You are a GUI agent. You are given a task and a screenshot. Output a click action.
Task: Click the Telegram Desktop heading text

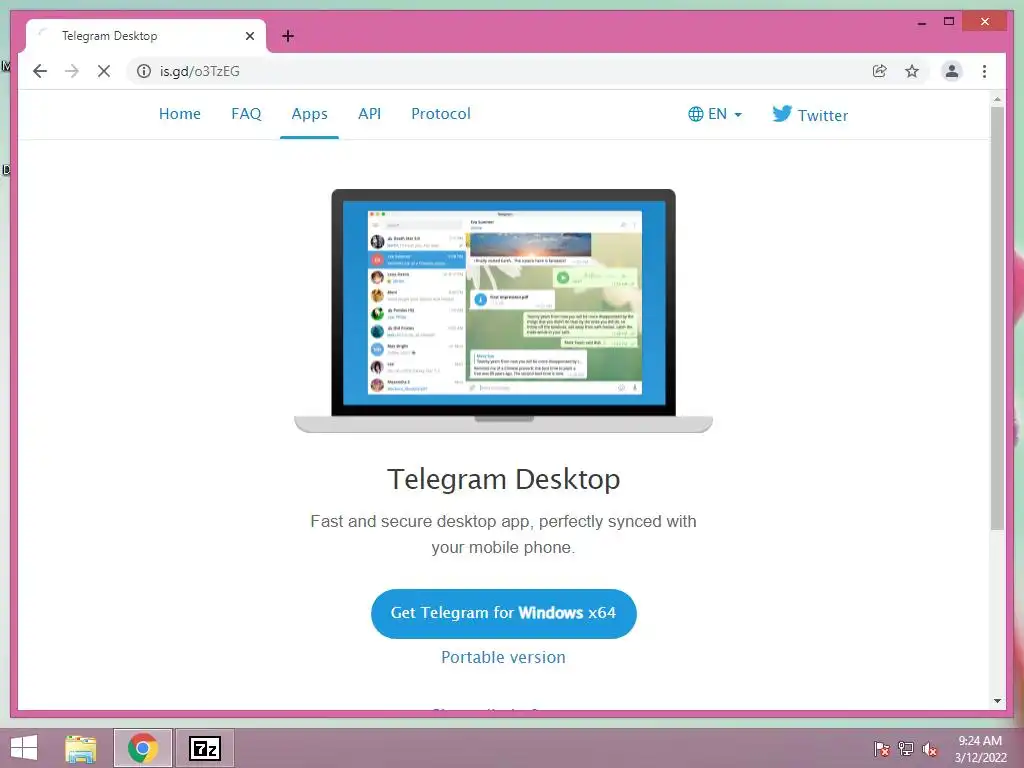tap(504, 479)
